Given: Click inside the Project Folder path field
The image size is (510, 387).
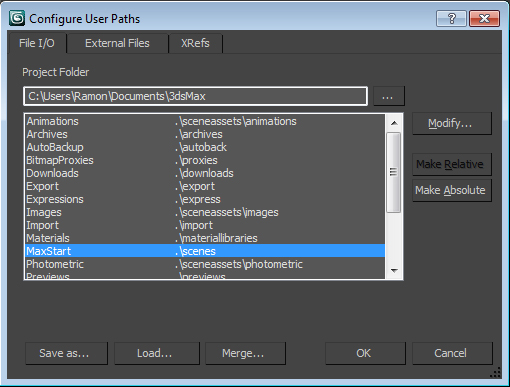Looking at the screenshot, I should (x=196, y=96).
